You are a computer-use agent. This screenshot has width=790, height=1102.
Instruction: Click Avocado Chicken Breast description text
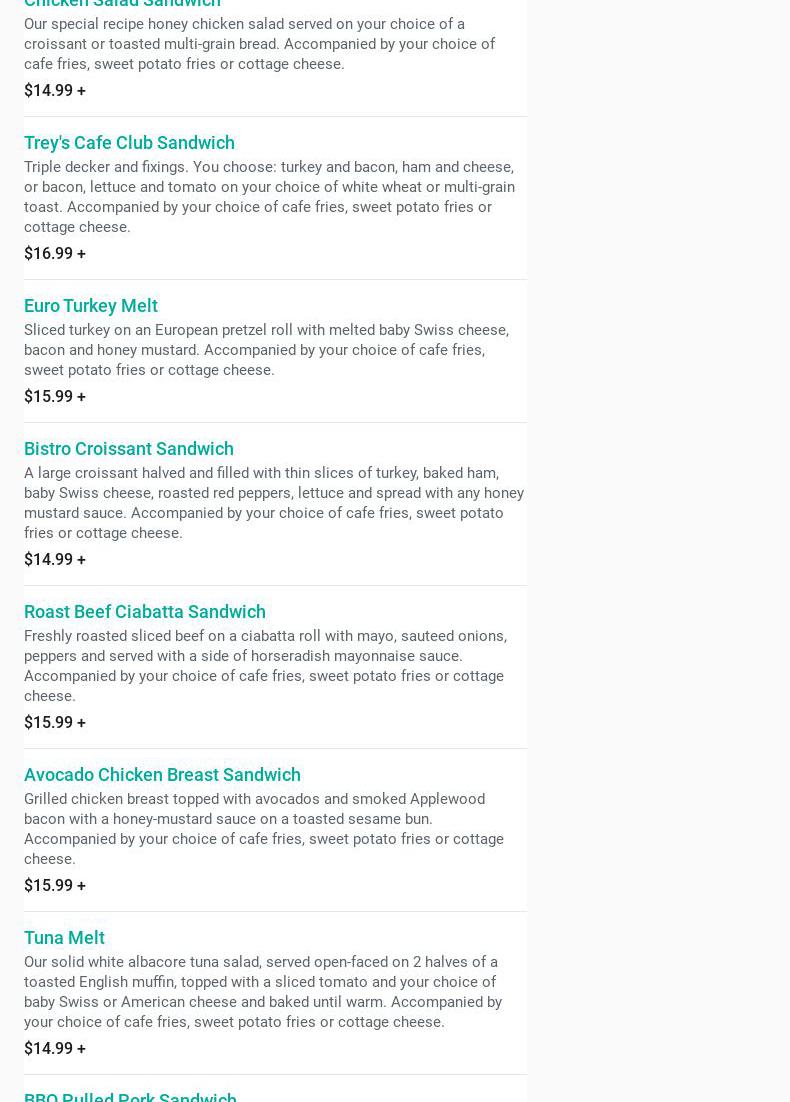264,829
